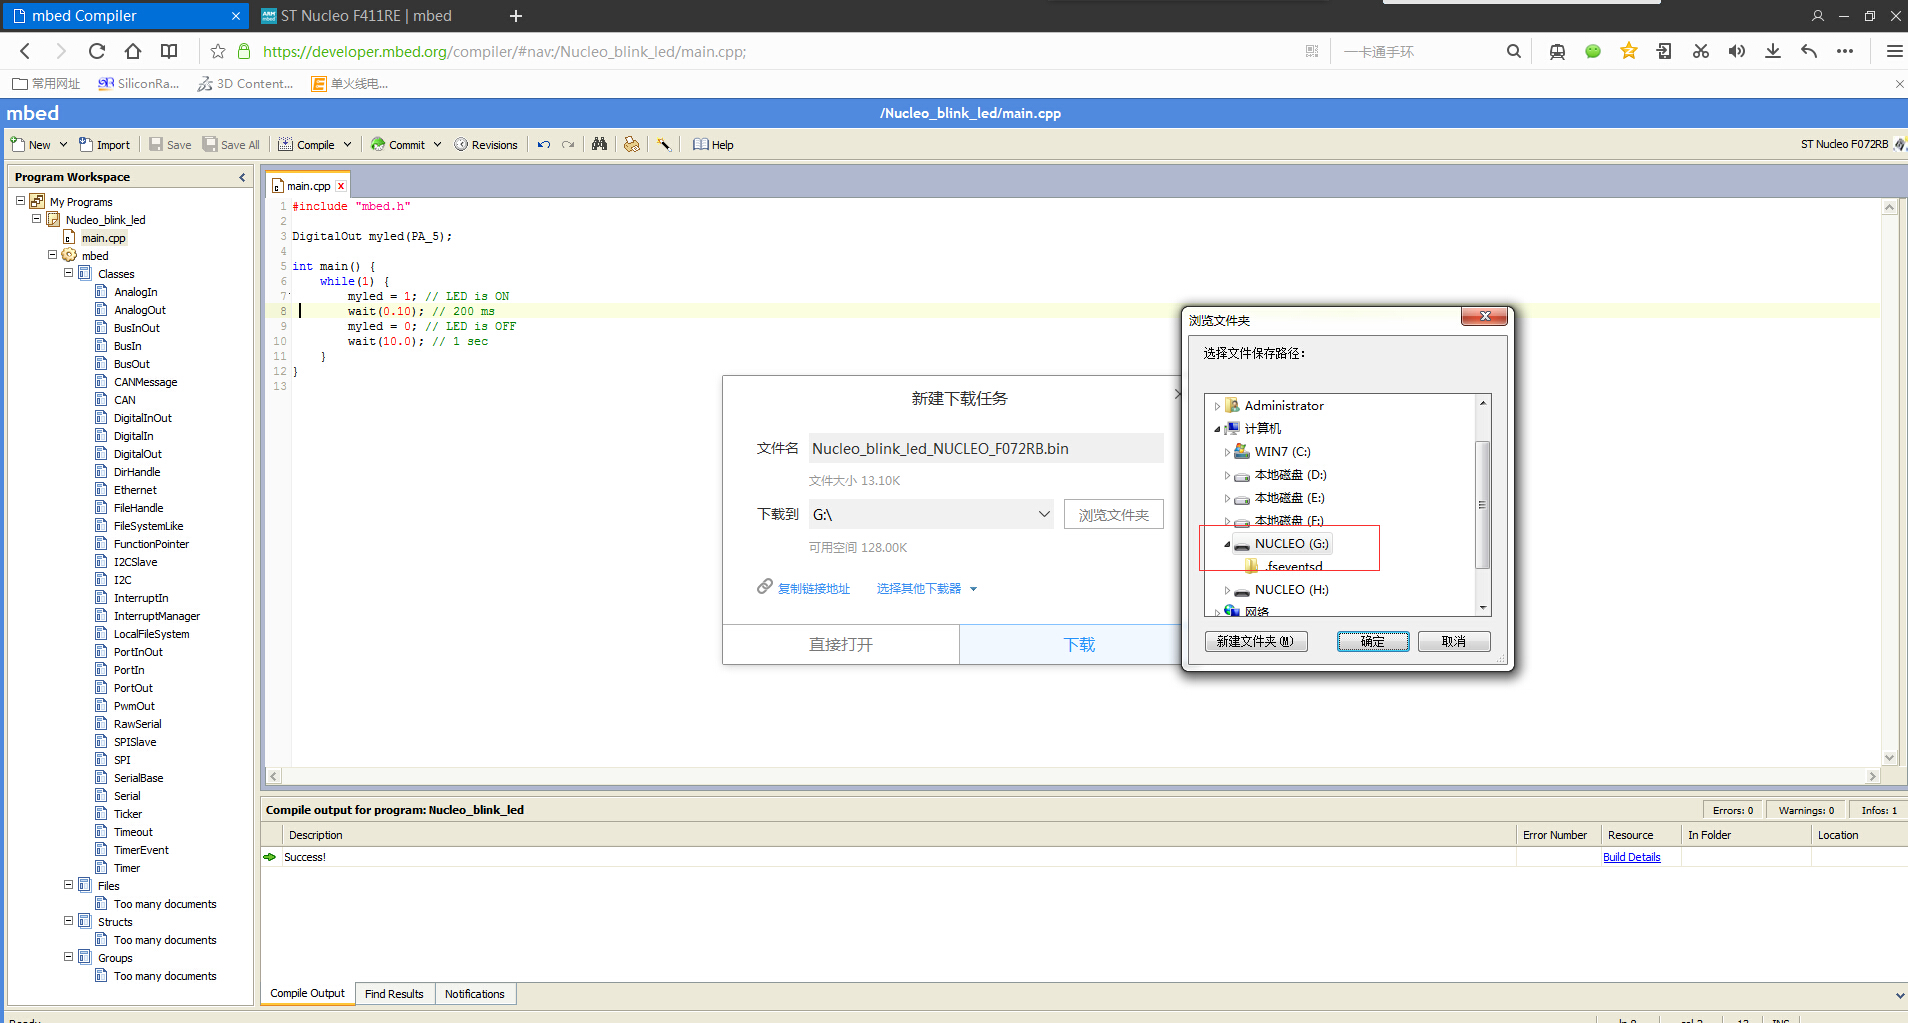The image size is (1908, 1023).
Task: Select main.cpp in the program tree
Action: tap(104, 238)
